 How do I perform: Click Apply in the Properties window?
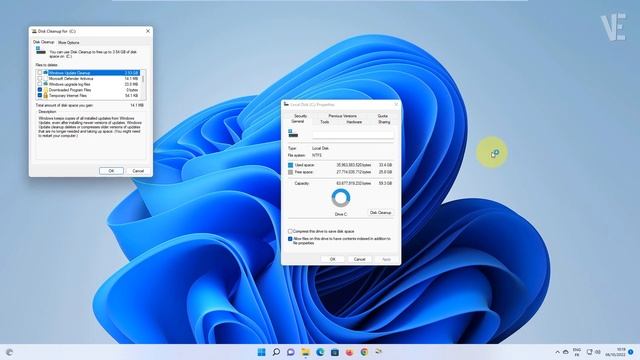[x=386, y=259]
